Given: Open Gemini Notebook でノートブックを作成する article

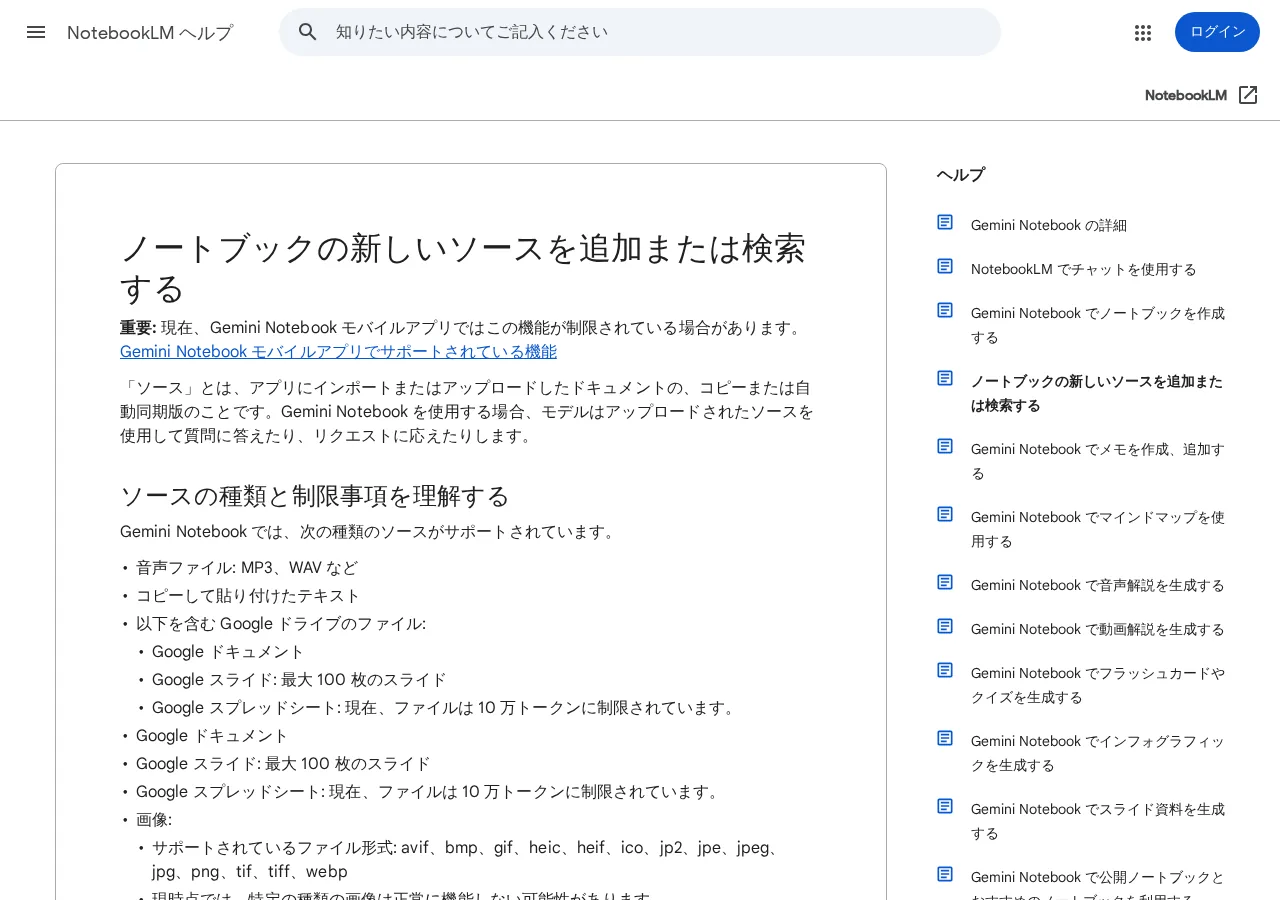Looking at the screenshot, I should (x=1098, y=325).
